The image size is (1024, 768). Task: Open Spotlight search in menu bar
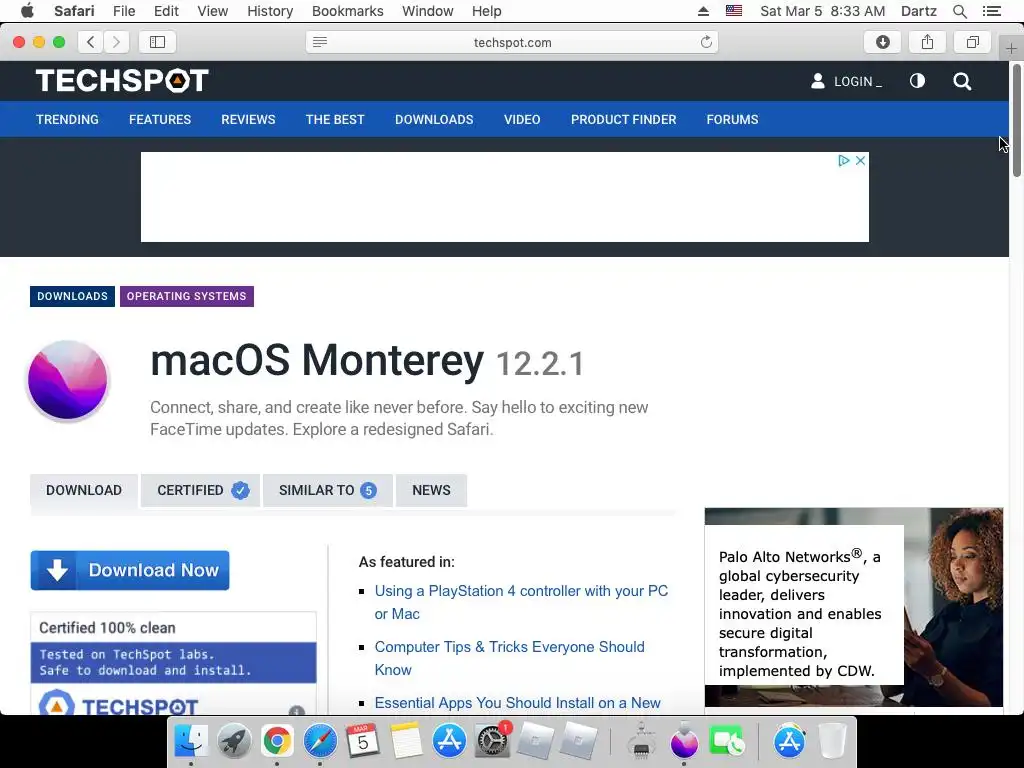pyautogui.click(x=960, y=11)
